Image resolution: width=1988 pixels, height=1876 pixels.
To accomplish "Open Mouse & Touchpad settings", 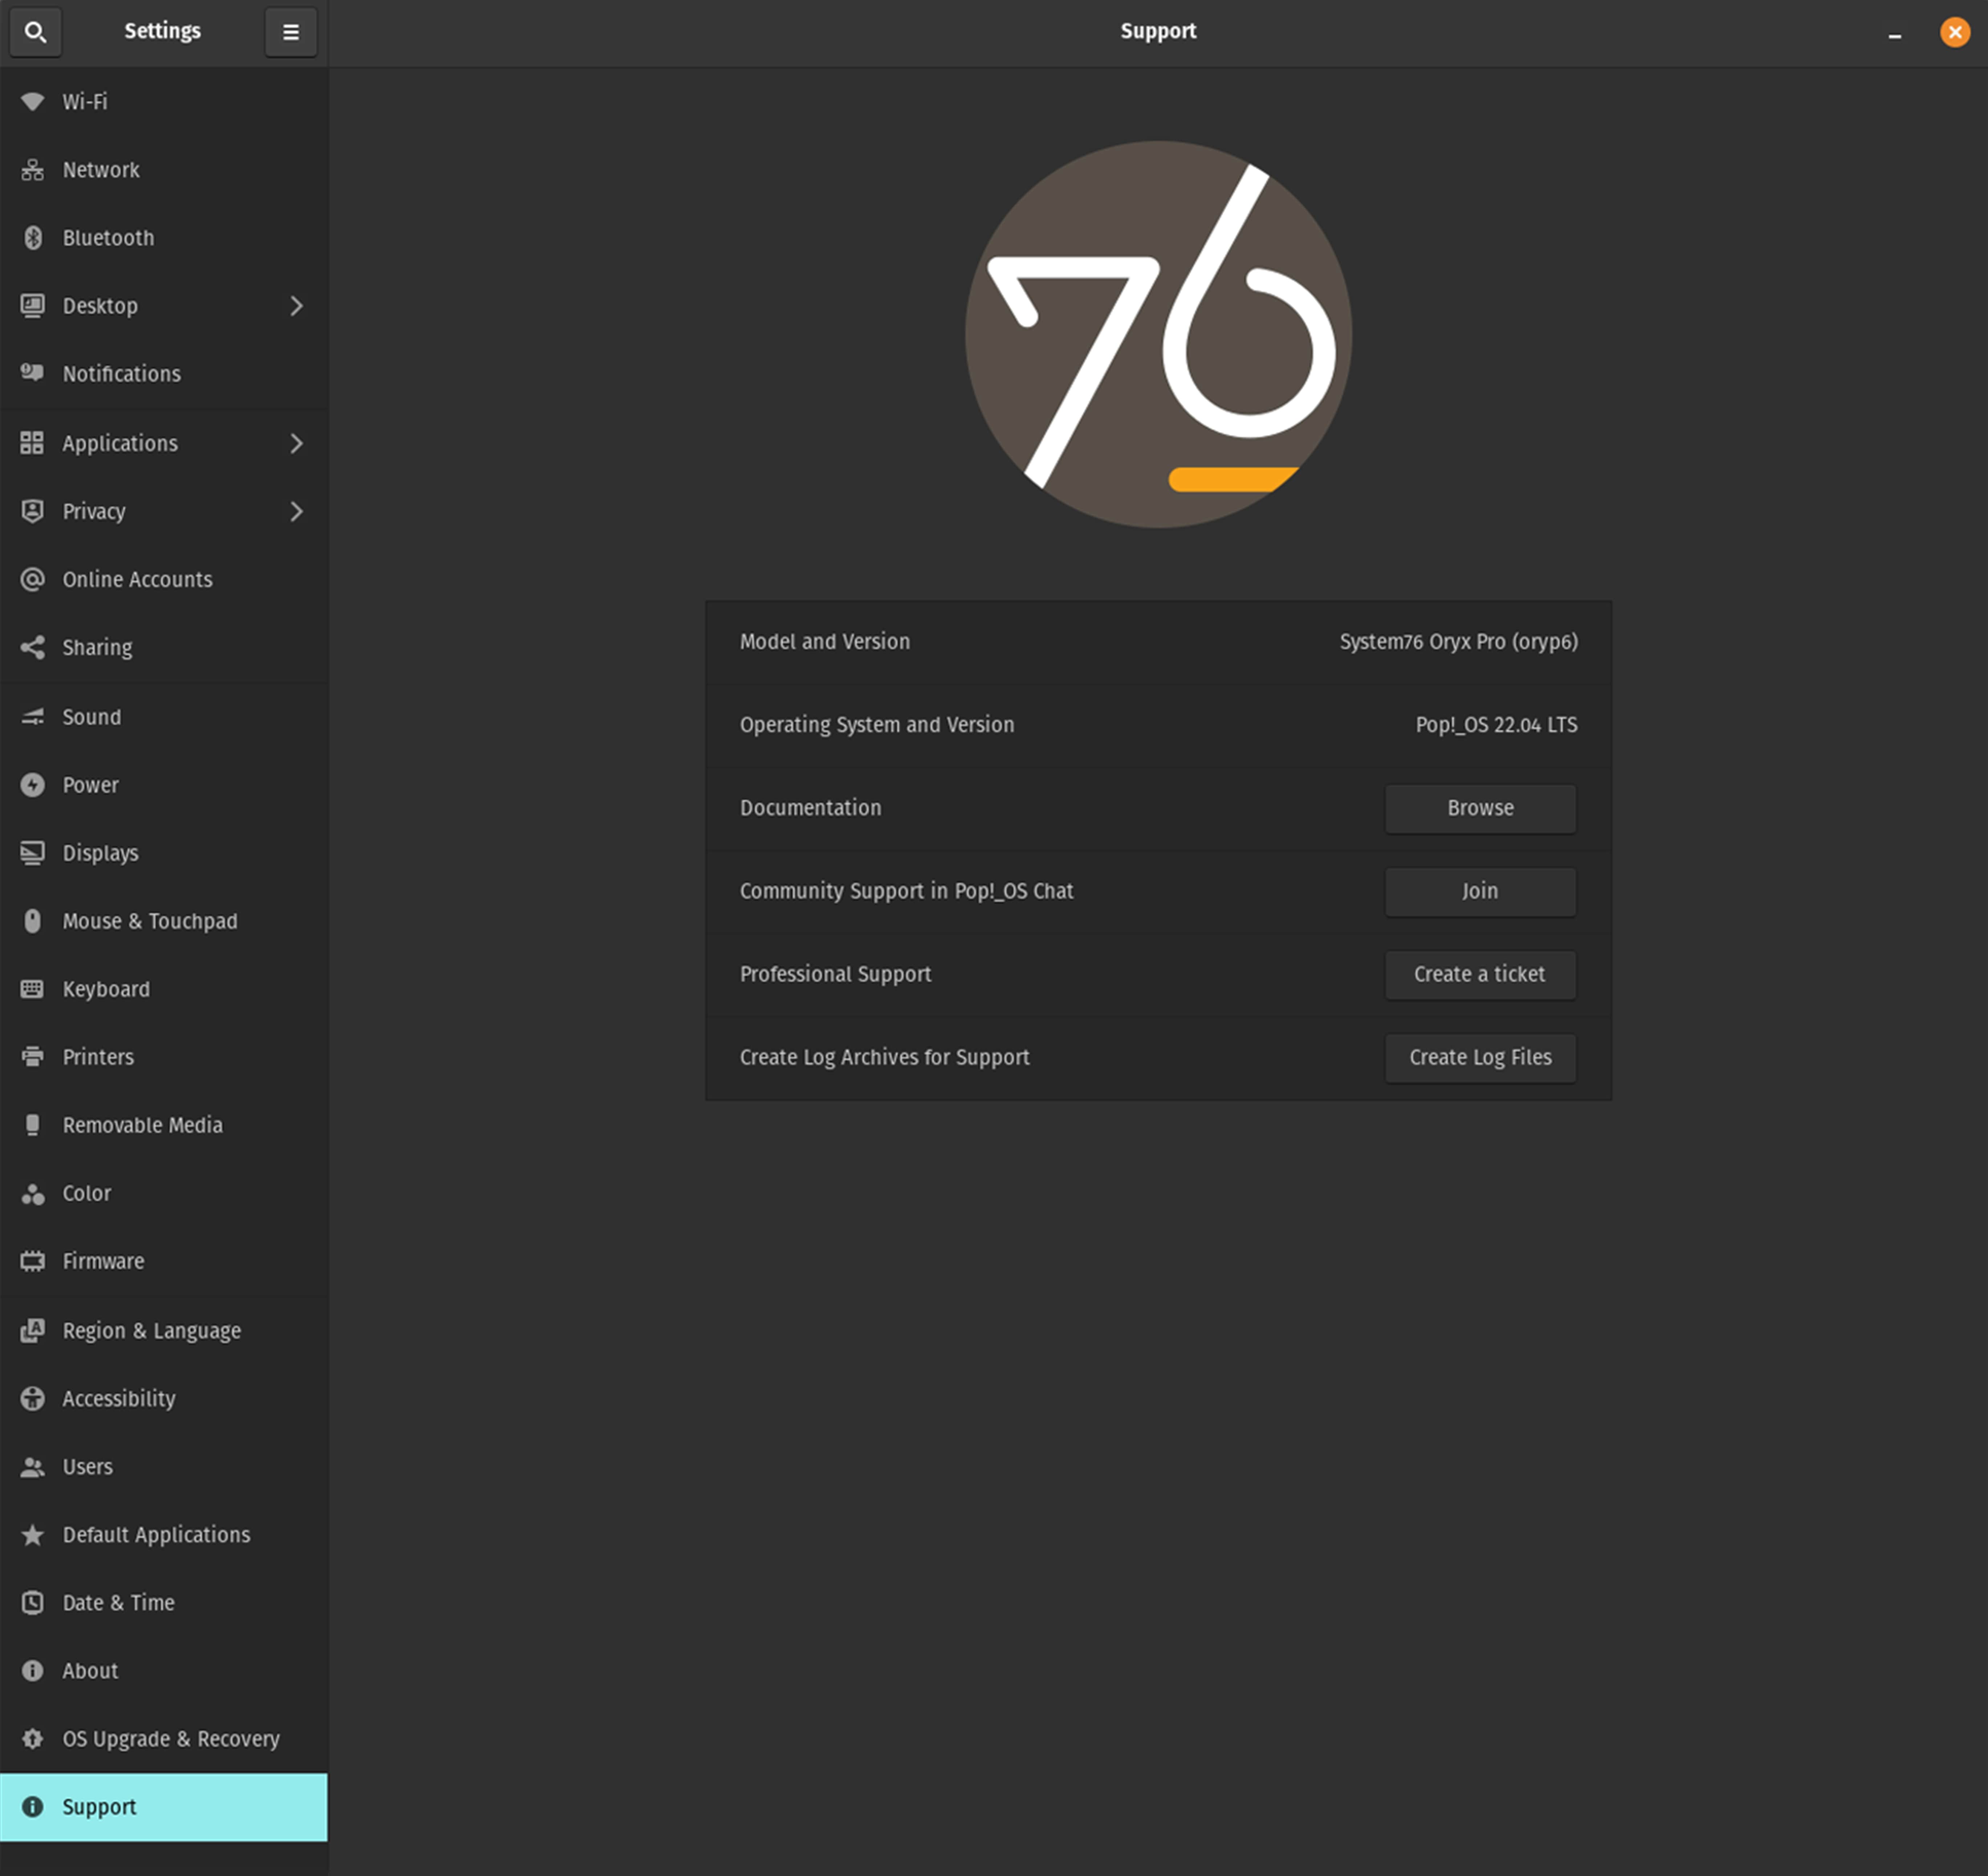I will point(164,921).
